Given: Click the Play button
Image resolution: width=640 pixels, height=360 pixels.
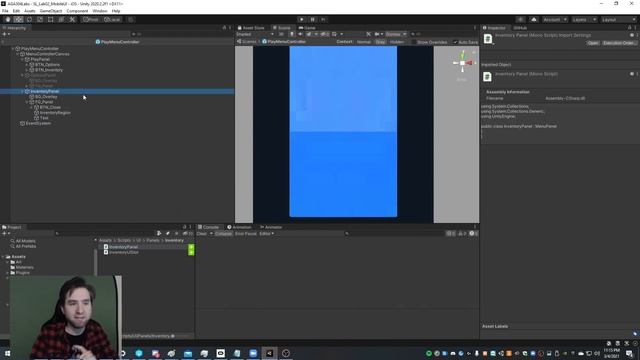Looking at the screenshot, I should [302, 19].
